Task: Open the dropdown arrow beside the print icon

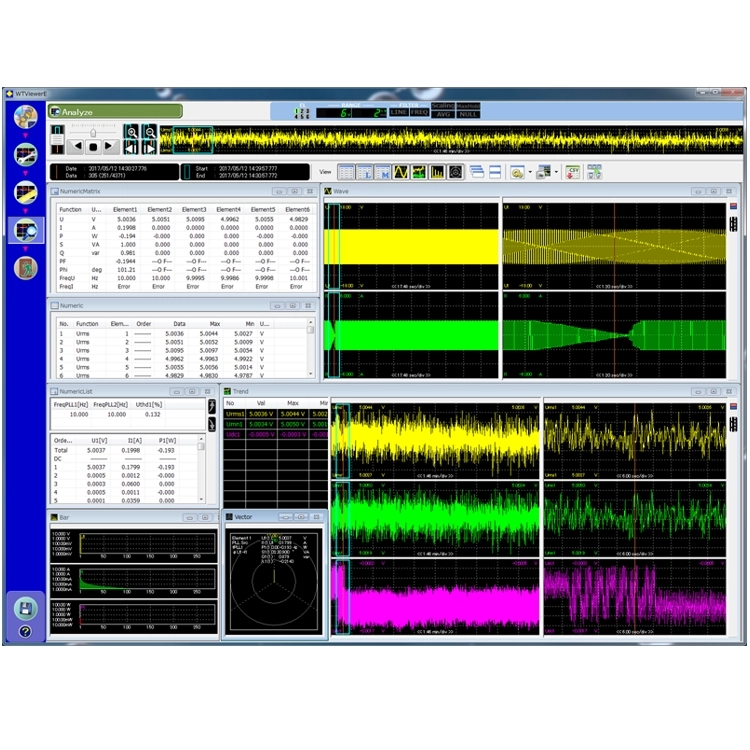Action: pos(556,172)
